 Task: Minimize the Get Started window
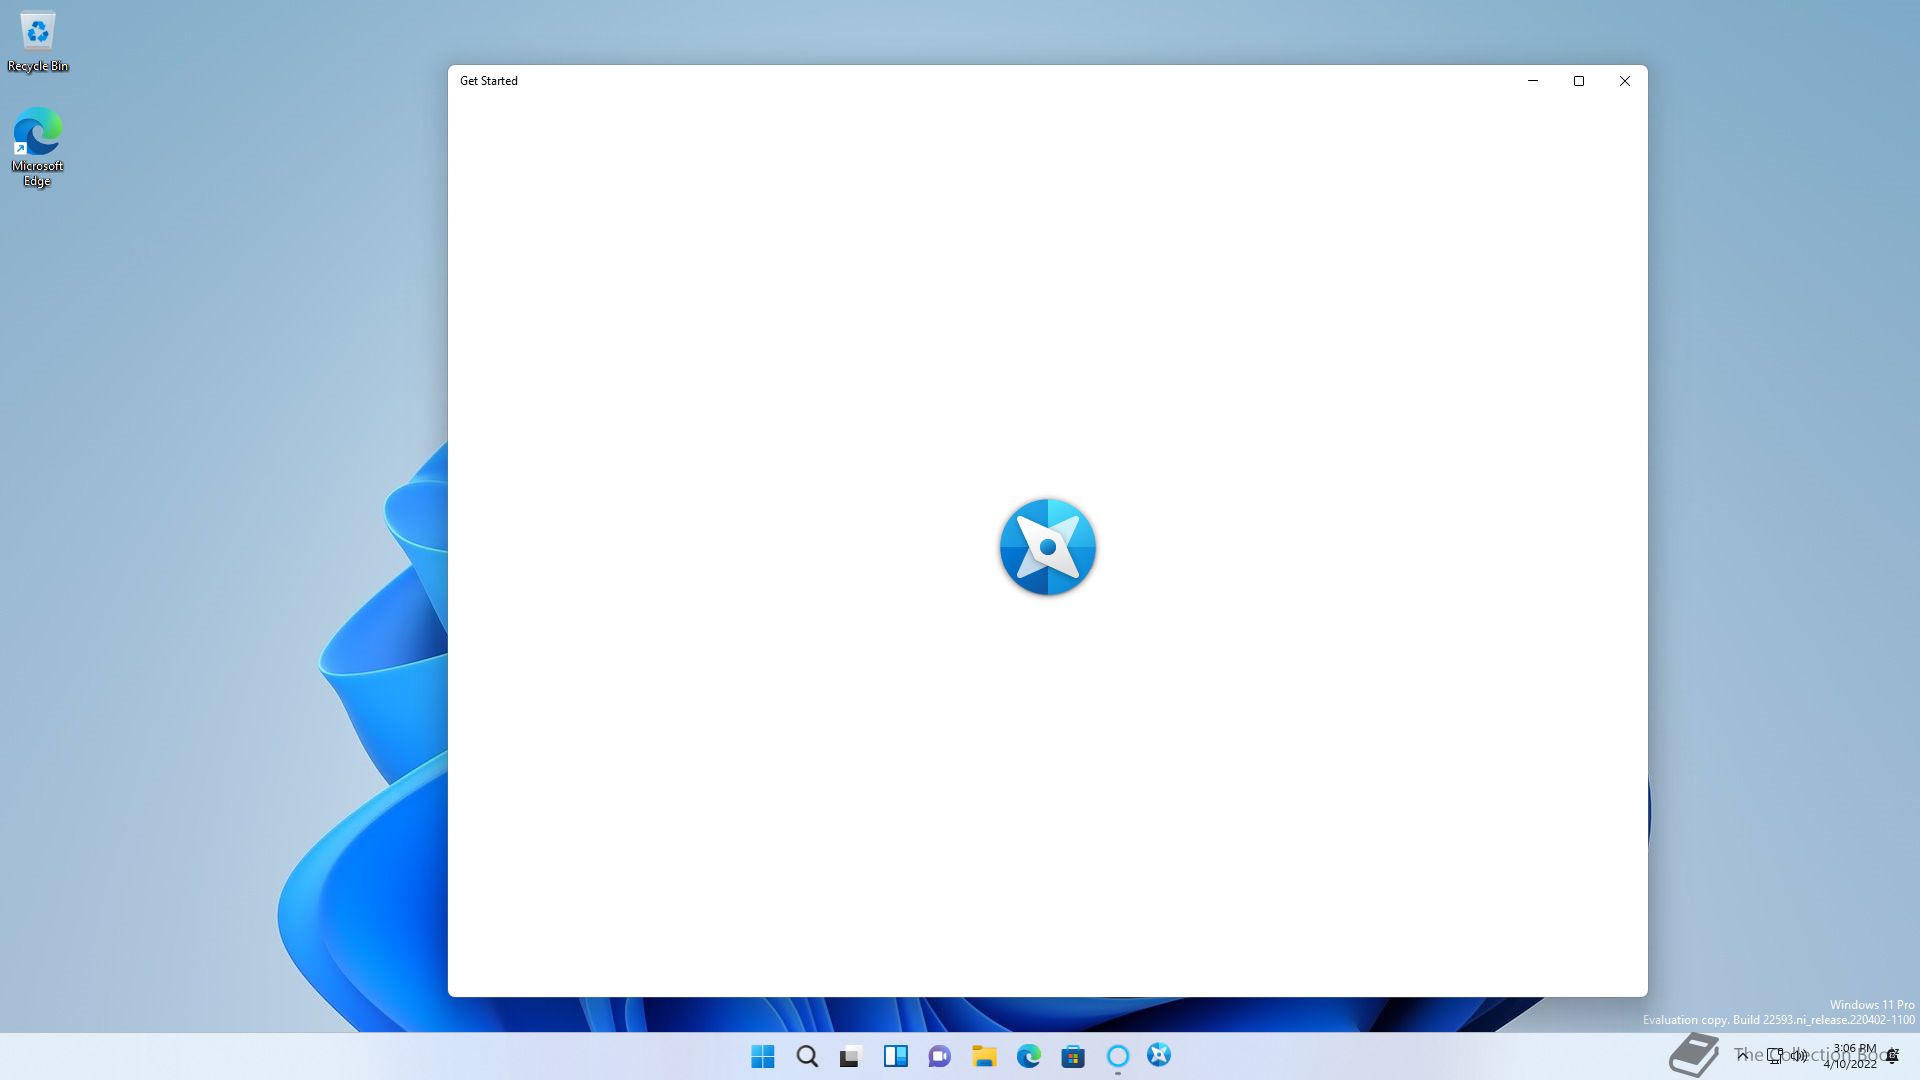pos(1533,81)
